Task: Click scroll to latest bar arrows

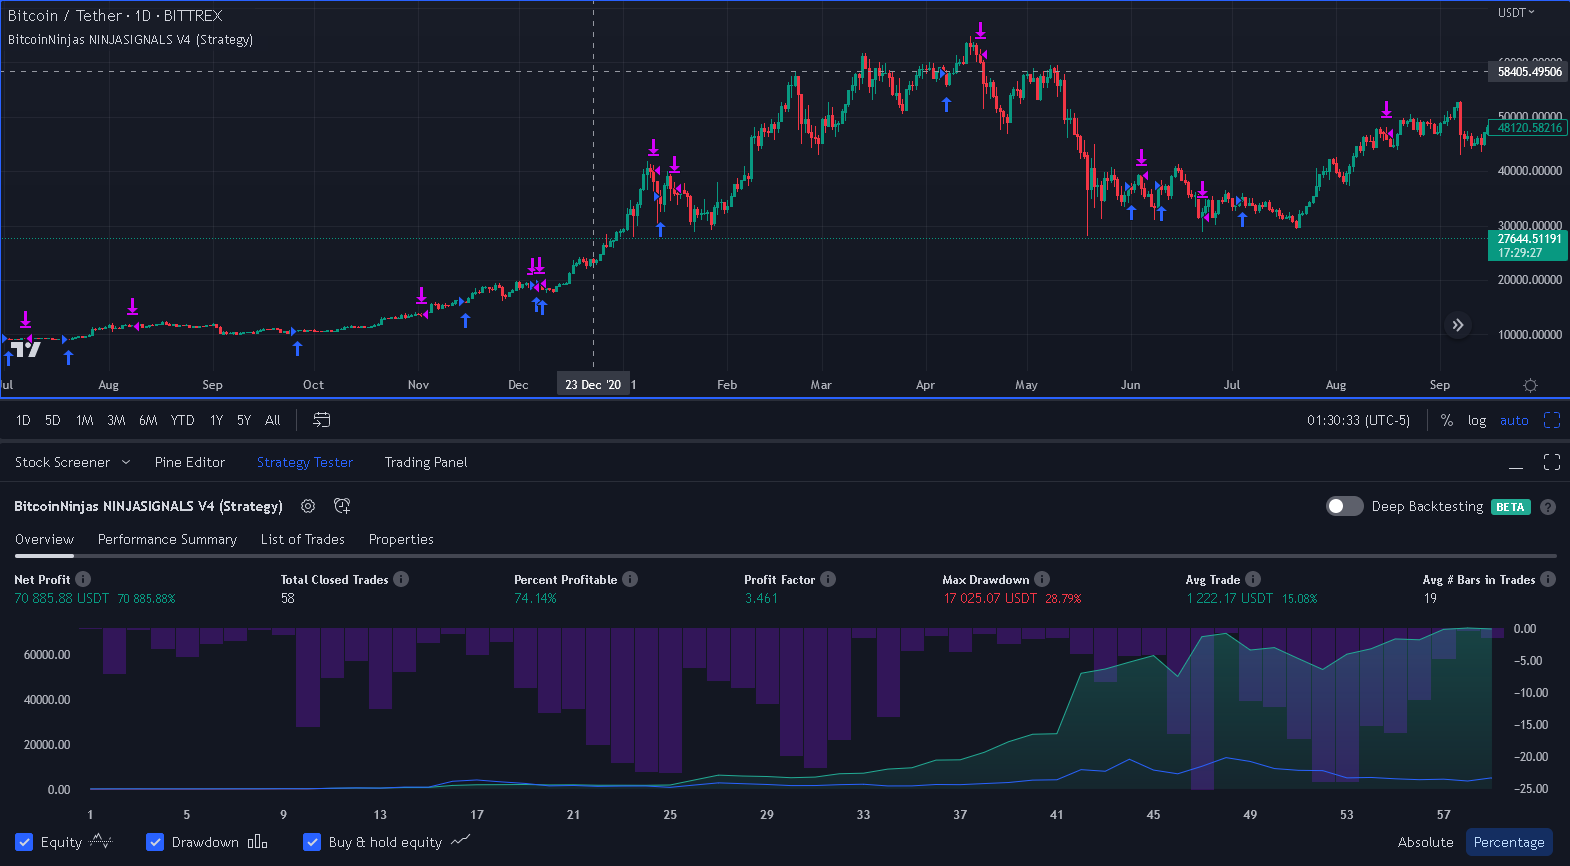Action: pyautogui.click(x=1458, y=325)
